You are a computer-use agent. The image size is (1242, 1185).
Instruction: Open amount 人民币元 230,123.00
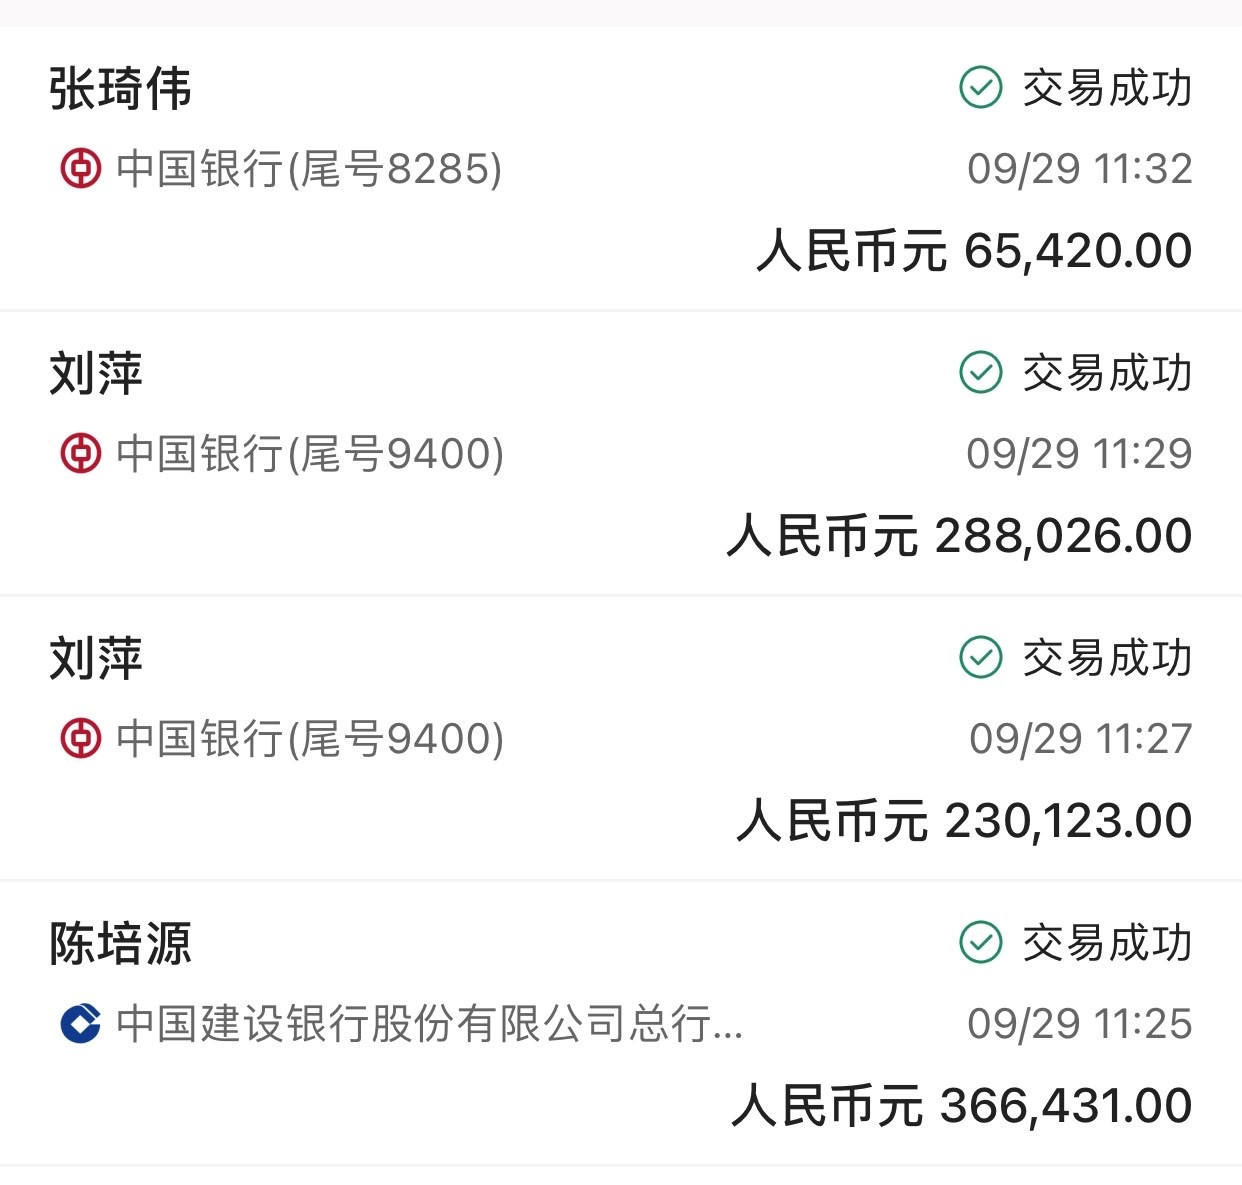(x=965, y=820)
